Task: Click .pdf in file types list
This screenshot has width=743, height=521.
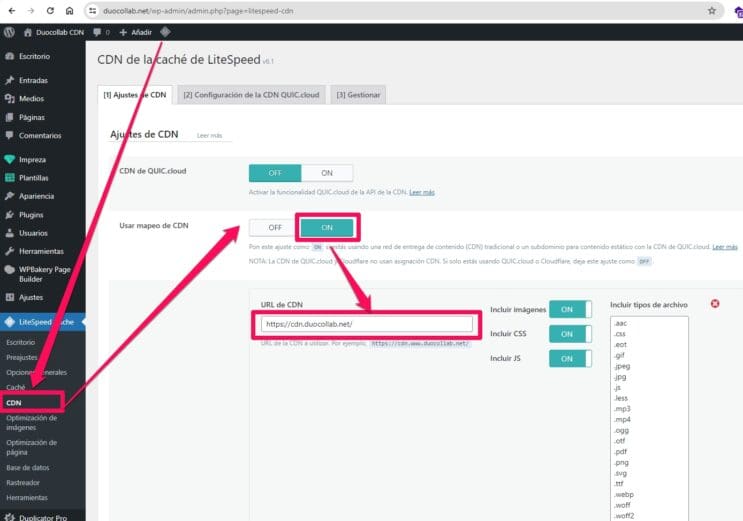Action: point(620,452)
